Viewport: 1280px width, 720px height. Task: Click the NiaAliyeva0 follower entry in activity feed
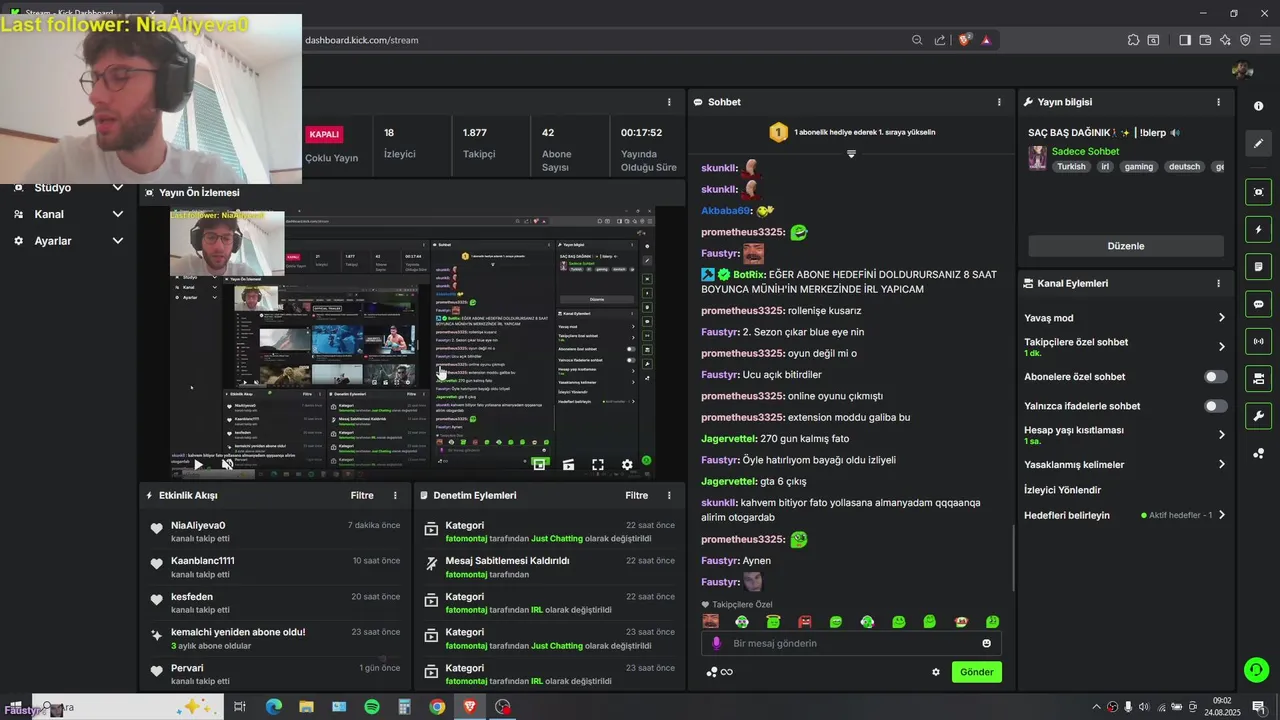click(x=276, y=531)
